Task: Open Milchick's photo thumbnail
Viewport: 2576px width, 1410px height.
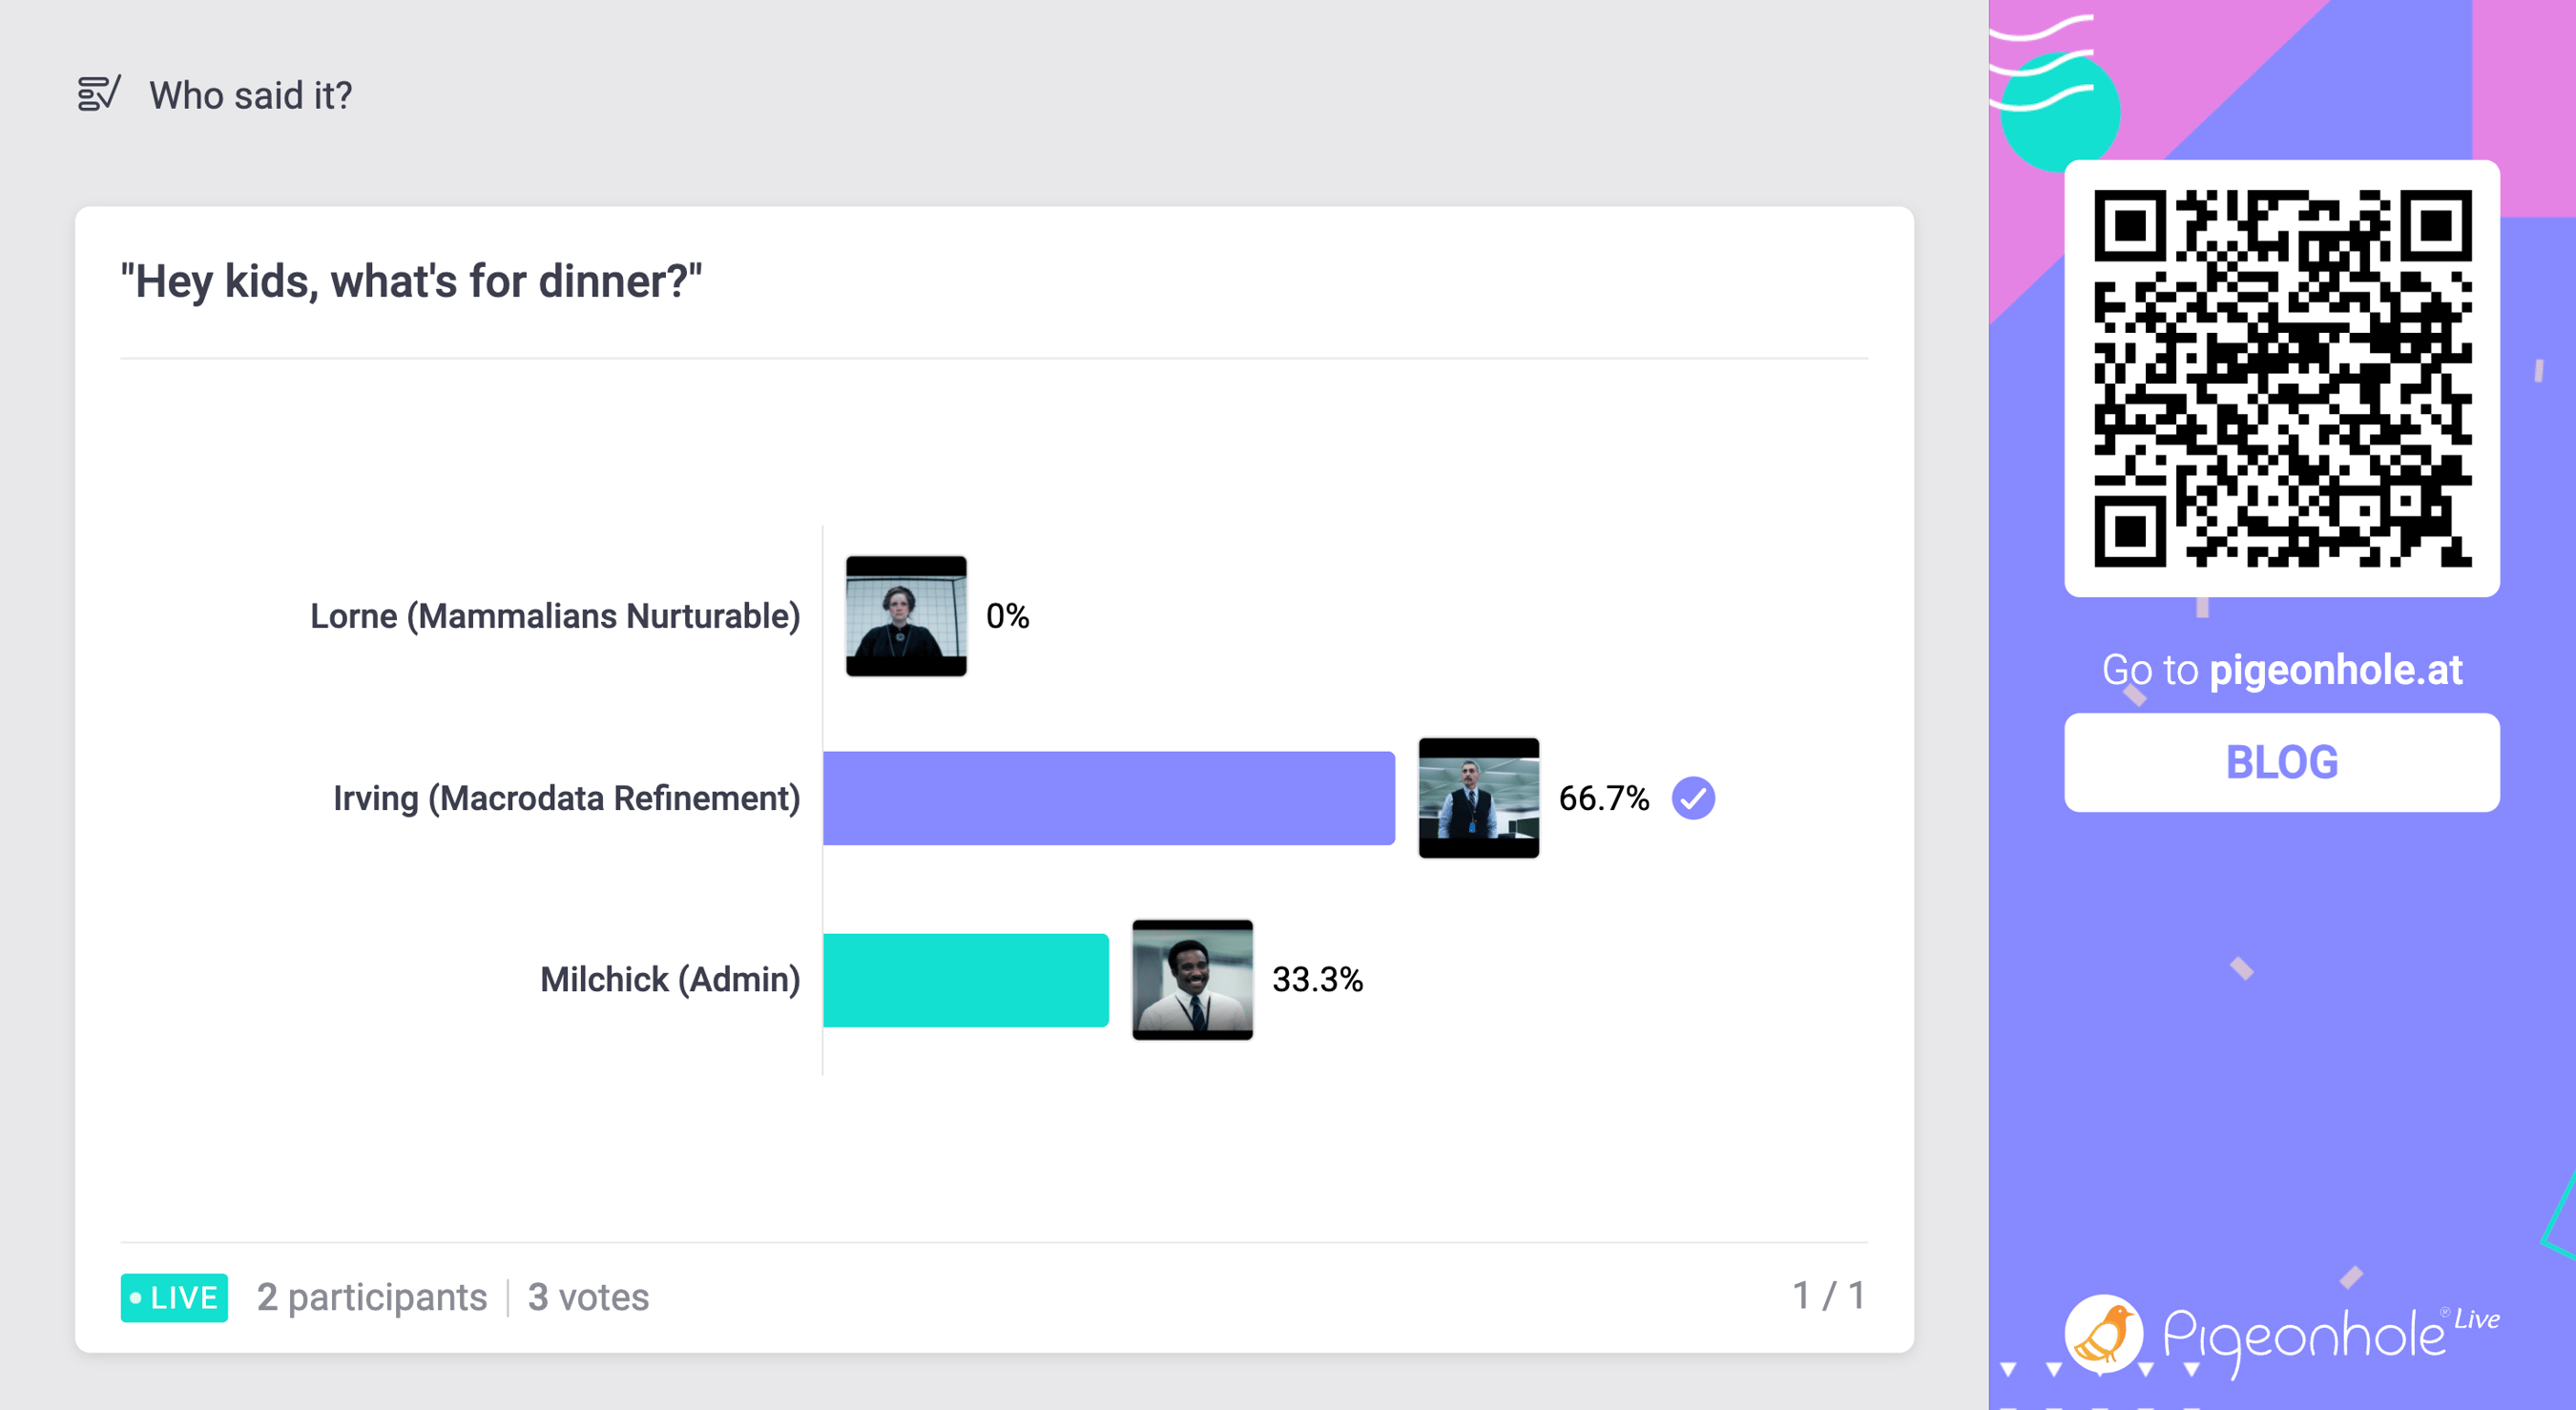Action: [x=1192, y=980]
